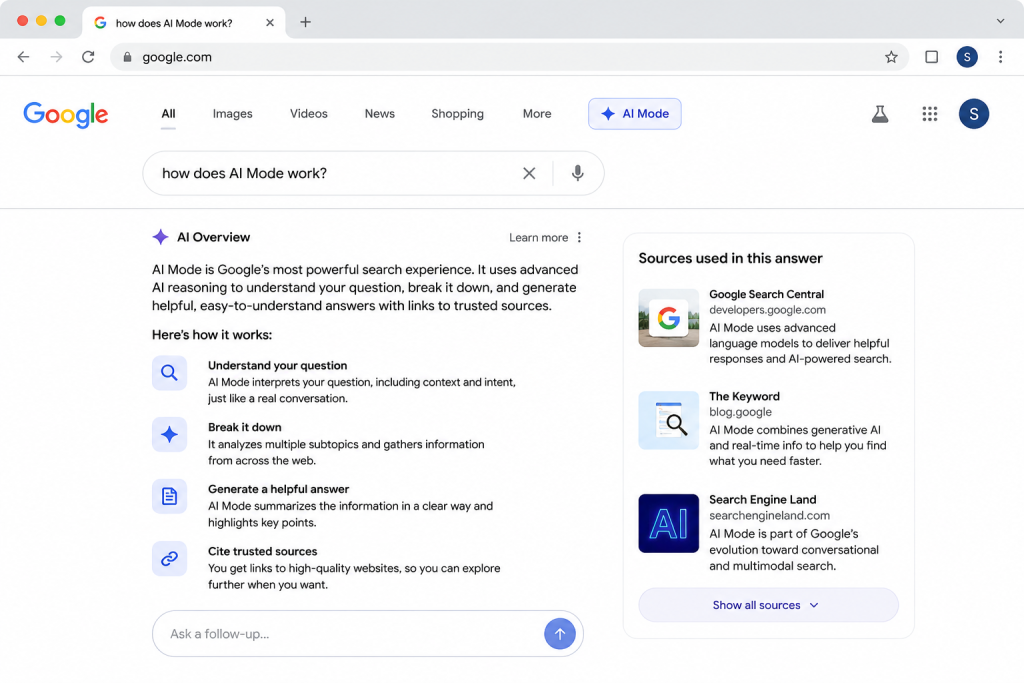
Task: Open the Google apps grid
Action: click(x=929, y=114)
